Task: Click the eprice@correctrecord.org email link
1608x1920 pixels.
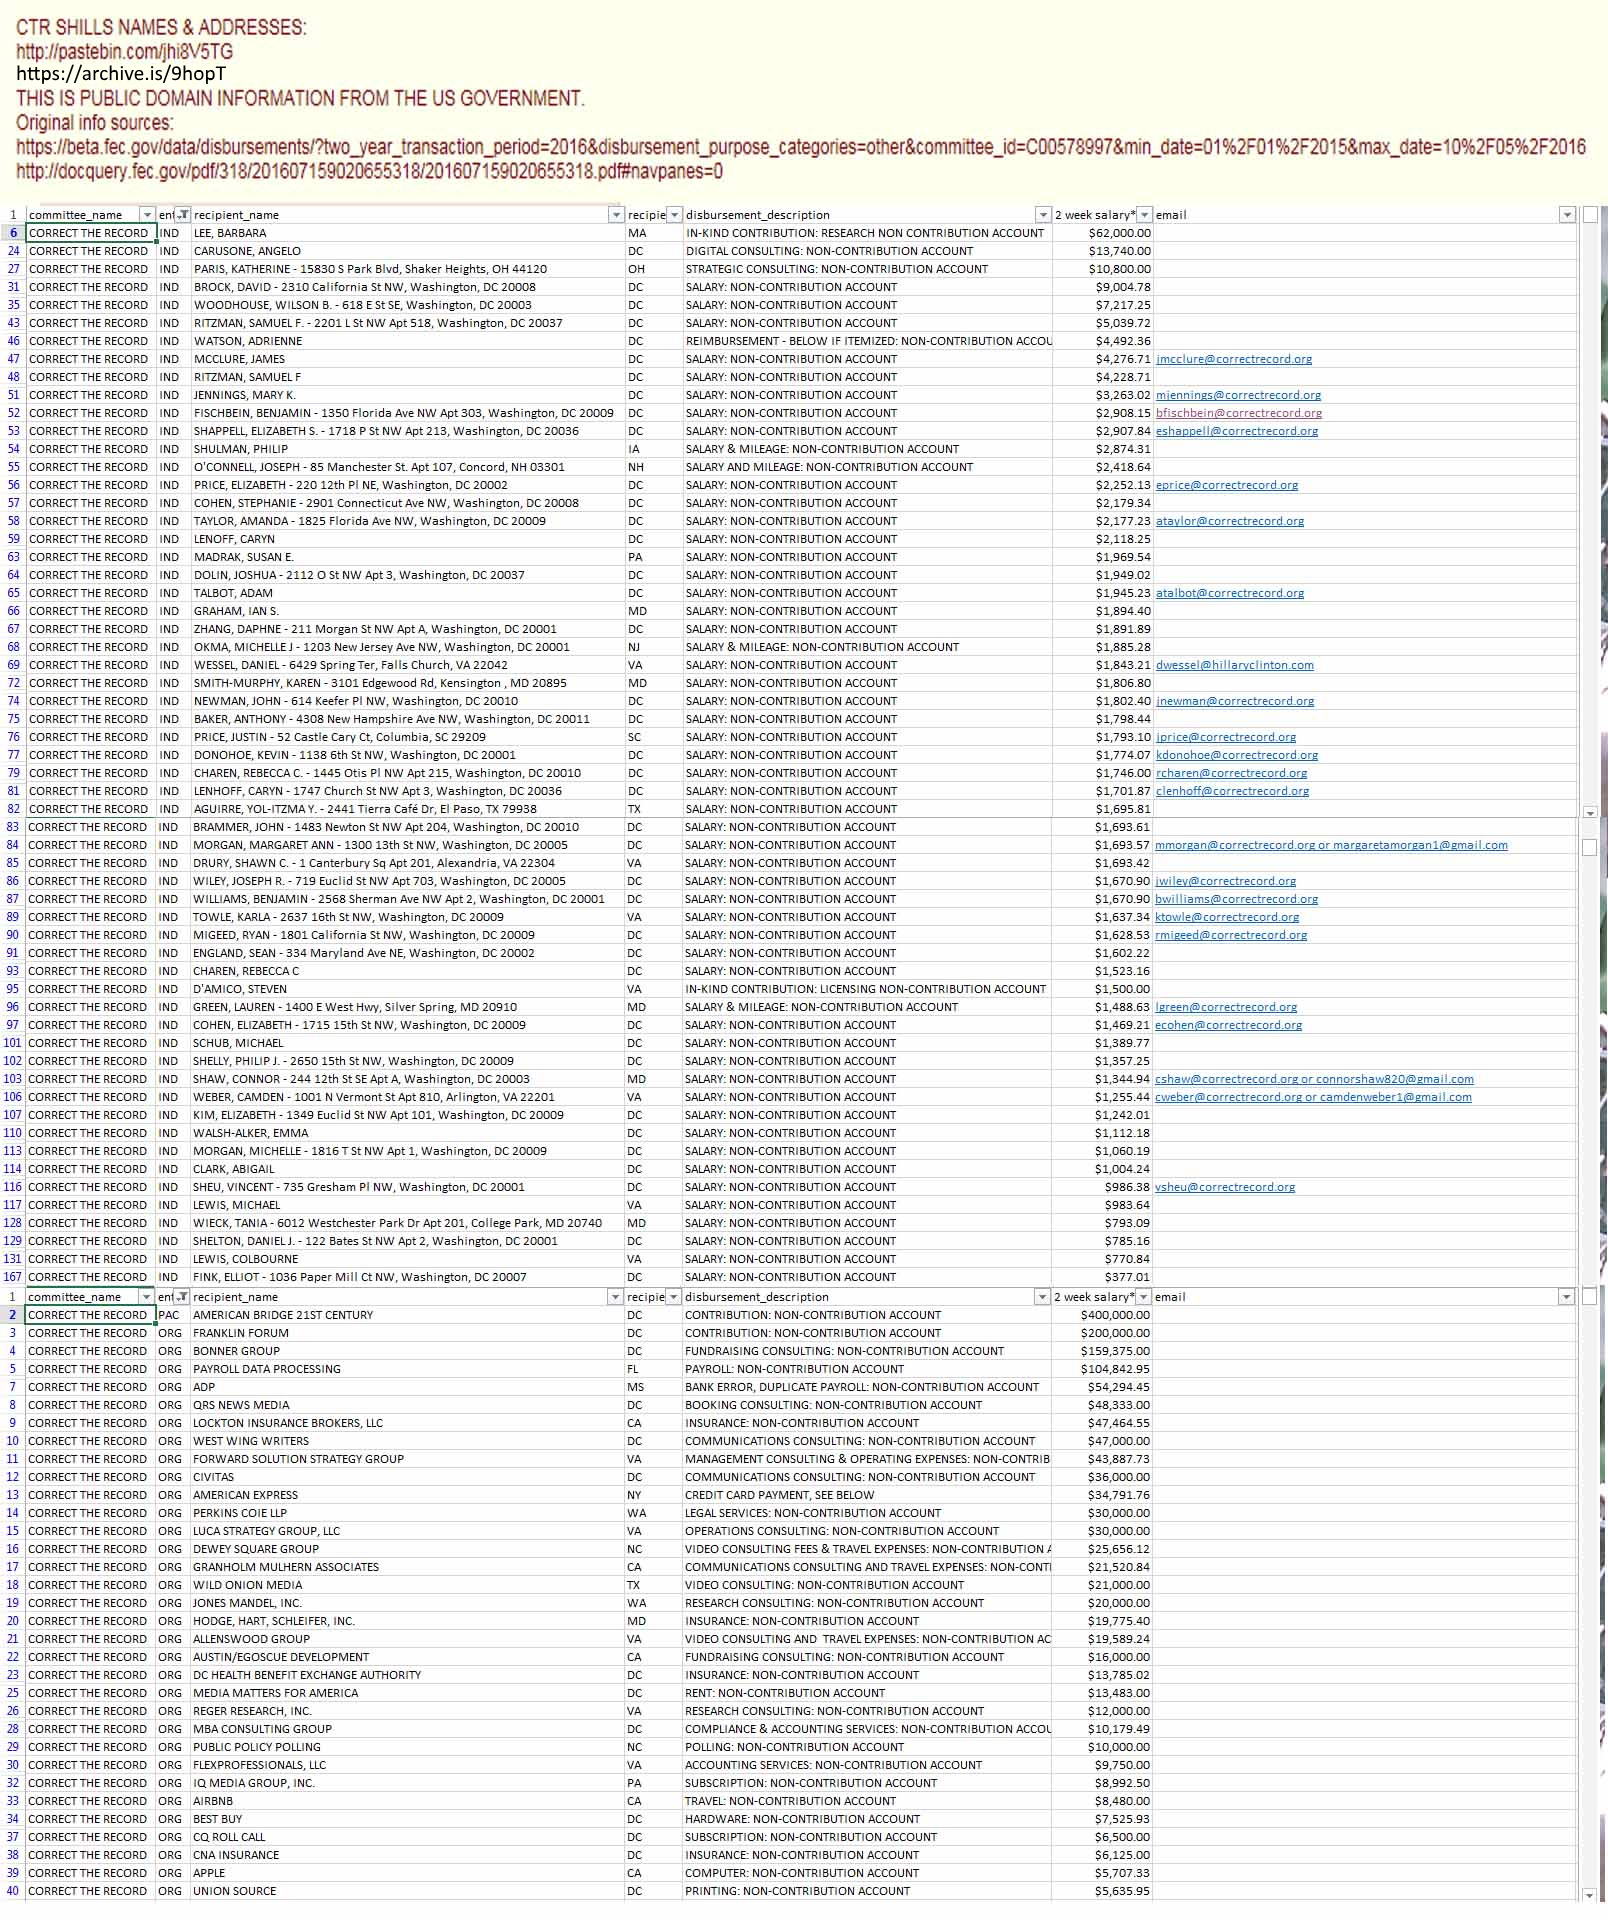Action: click(x=1227, y=485)
